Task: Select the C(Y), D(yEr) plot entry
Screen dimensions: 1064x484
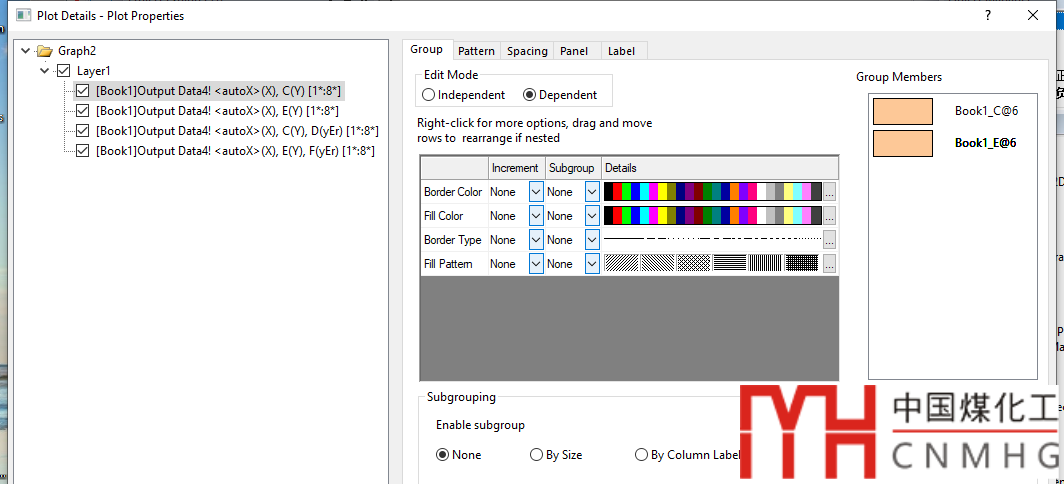Action: click(x=235, y=131)
